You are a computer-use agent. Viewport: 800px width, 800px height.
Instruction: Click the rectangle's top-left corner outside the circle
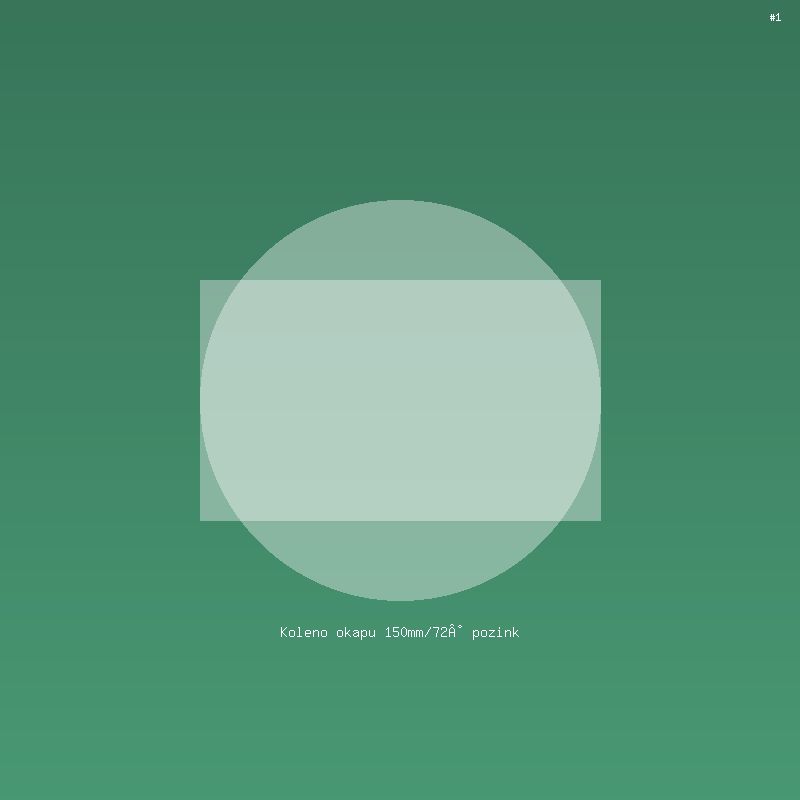click(x=210, y=290)
